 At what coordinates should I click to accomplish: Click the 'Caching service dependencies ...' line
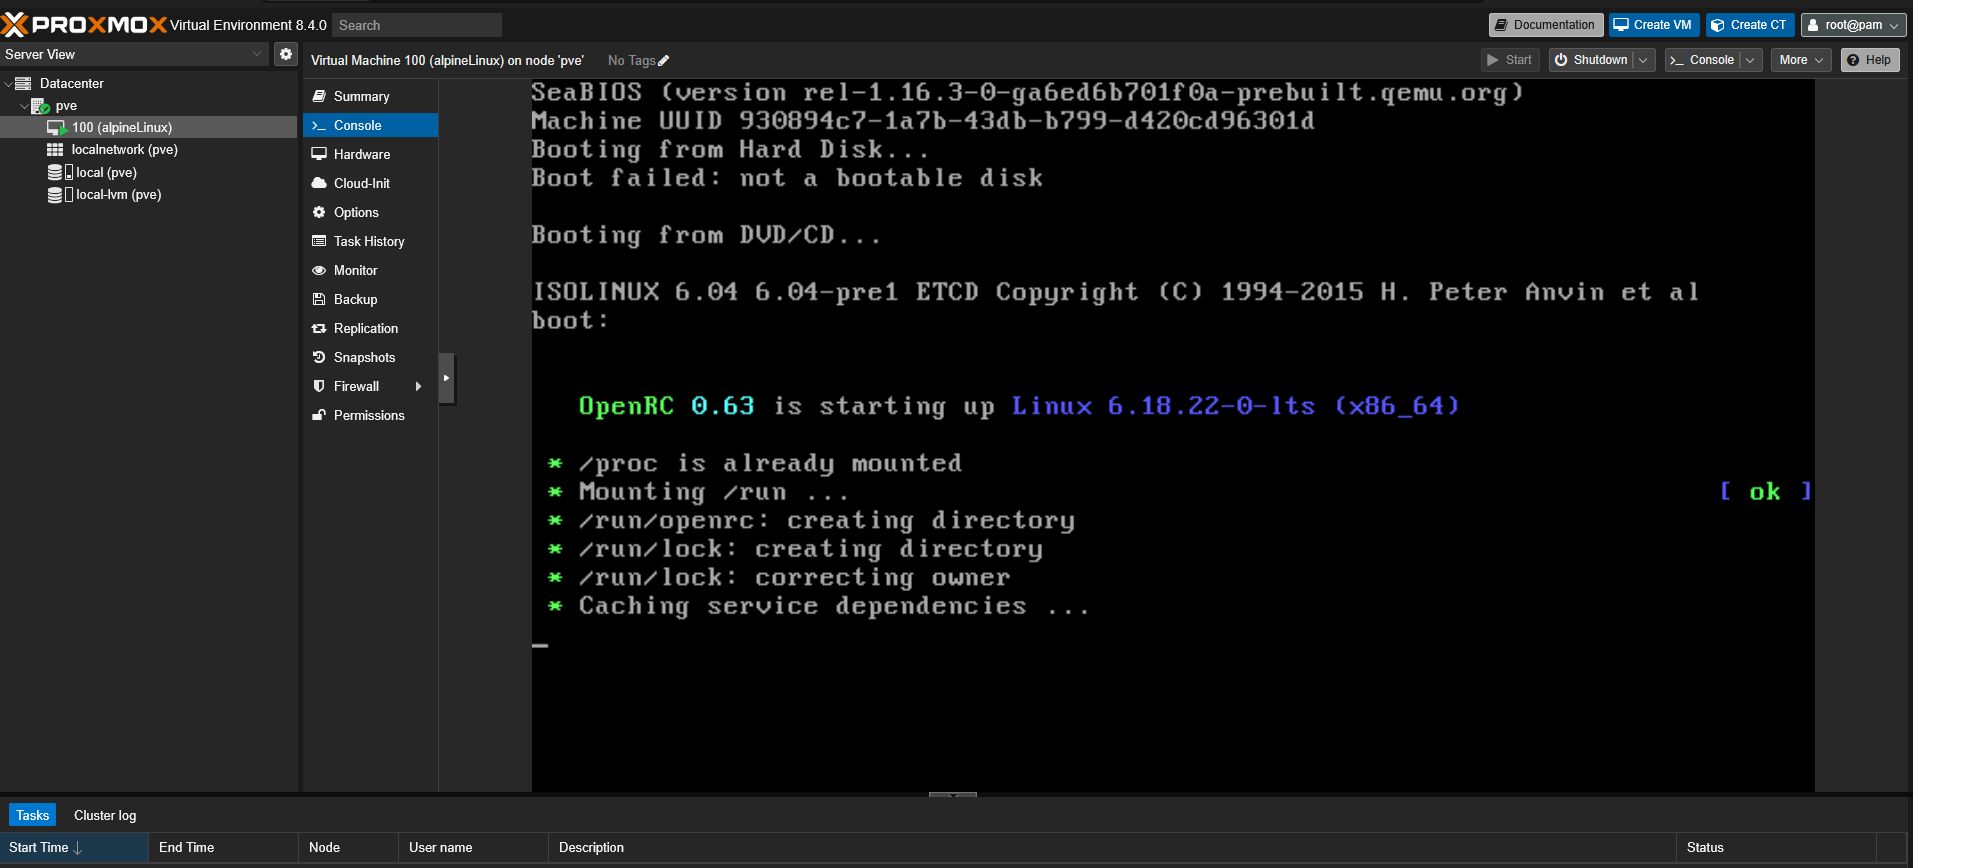[x=834, y=606]
